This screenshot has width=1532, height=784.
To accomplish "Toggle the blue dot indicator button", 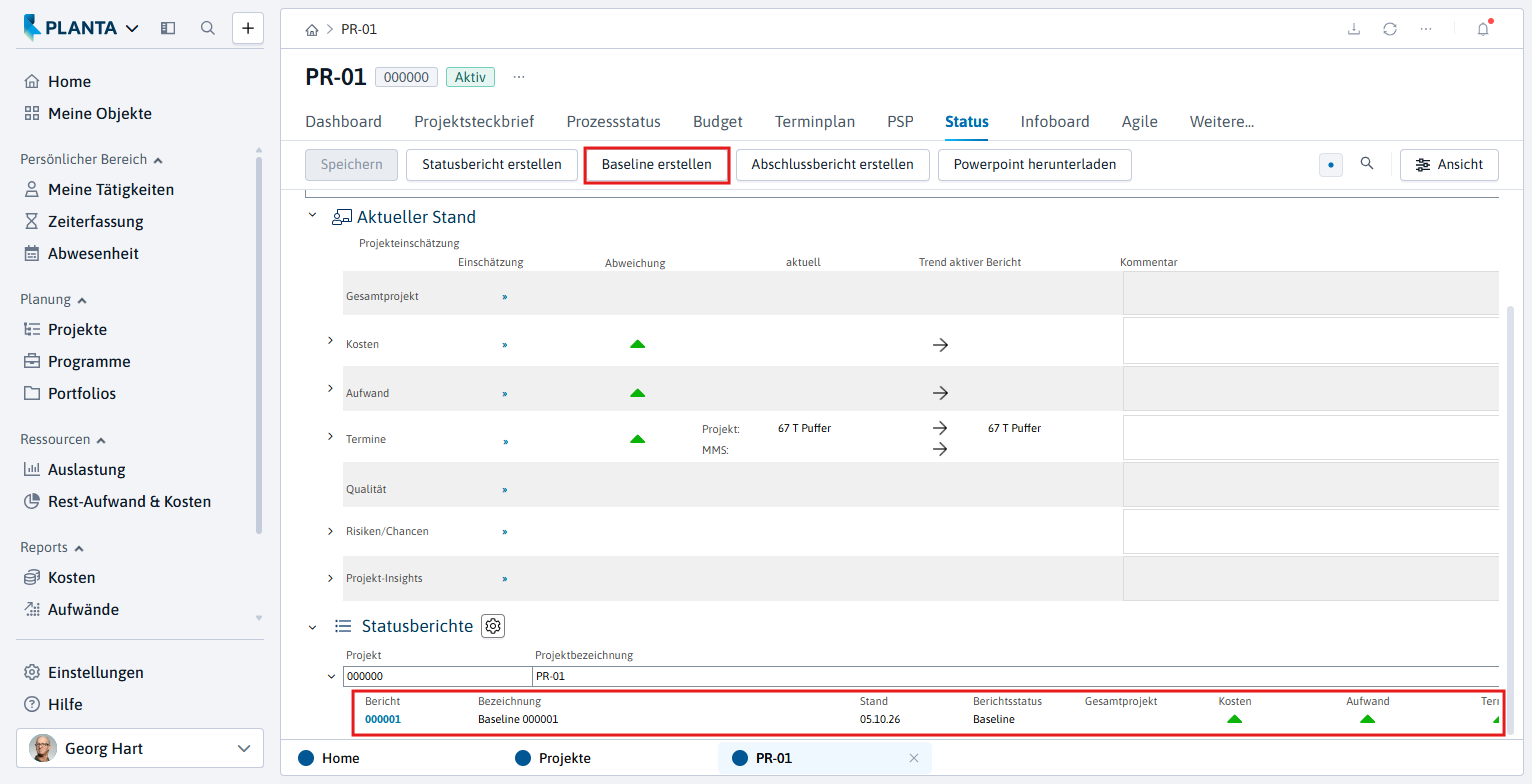I will tap(1331, 165).
